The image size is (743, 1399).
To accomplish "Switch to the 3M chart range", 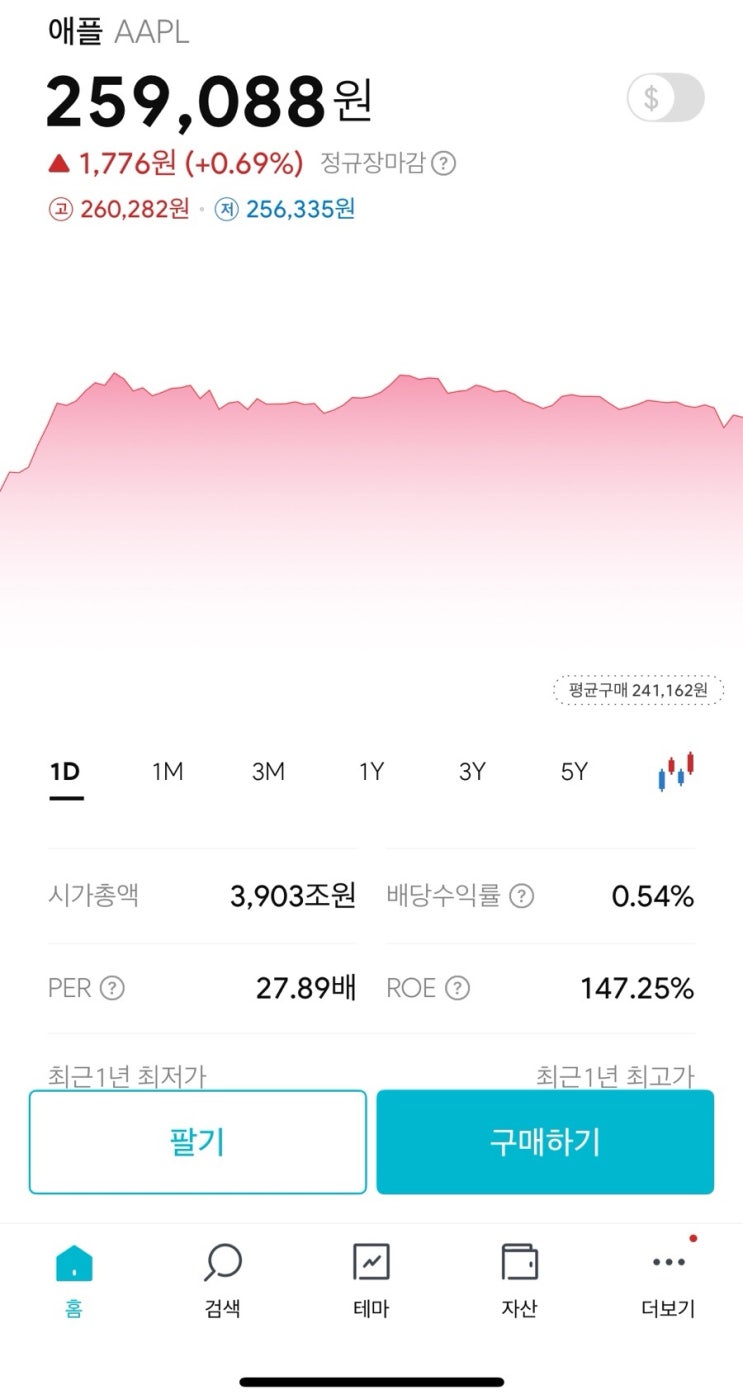I will 268,772.
